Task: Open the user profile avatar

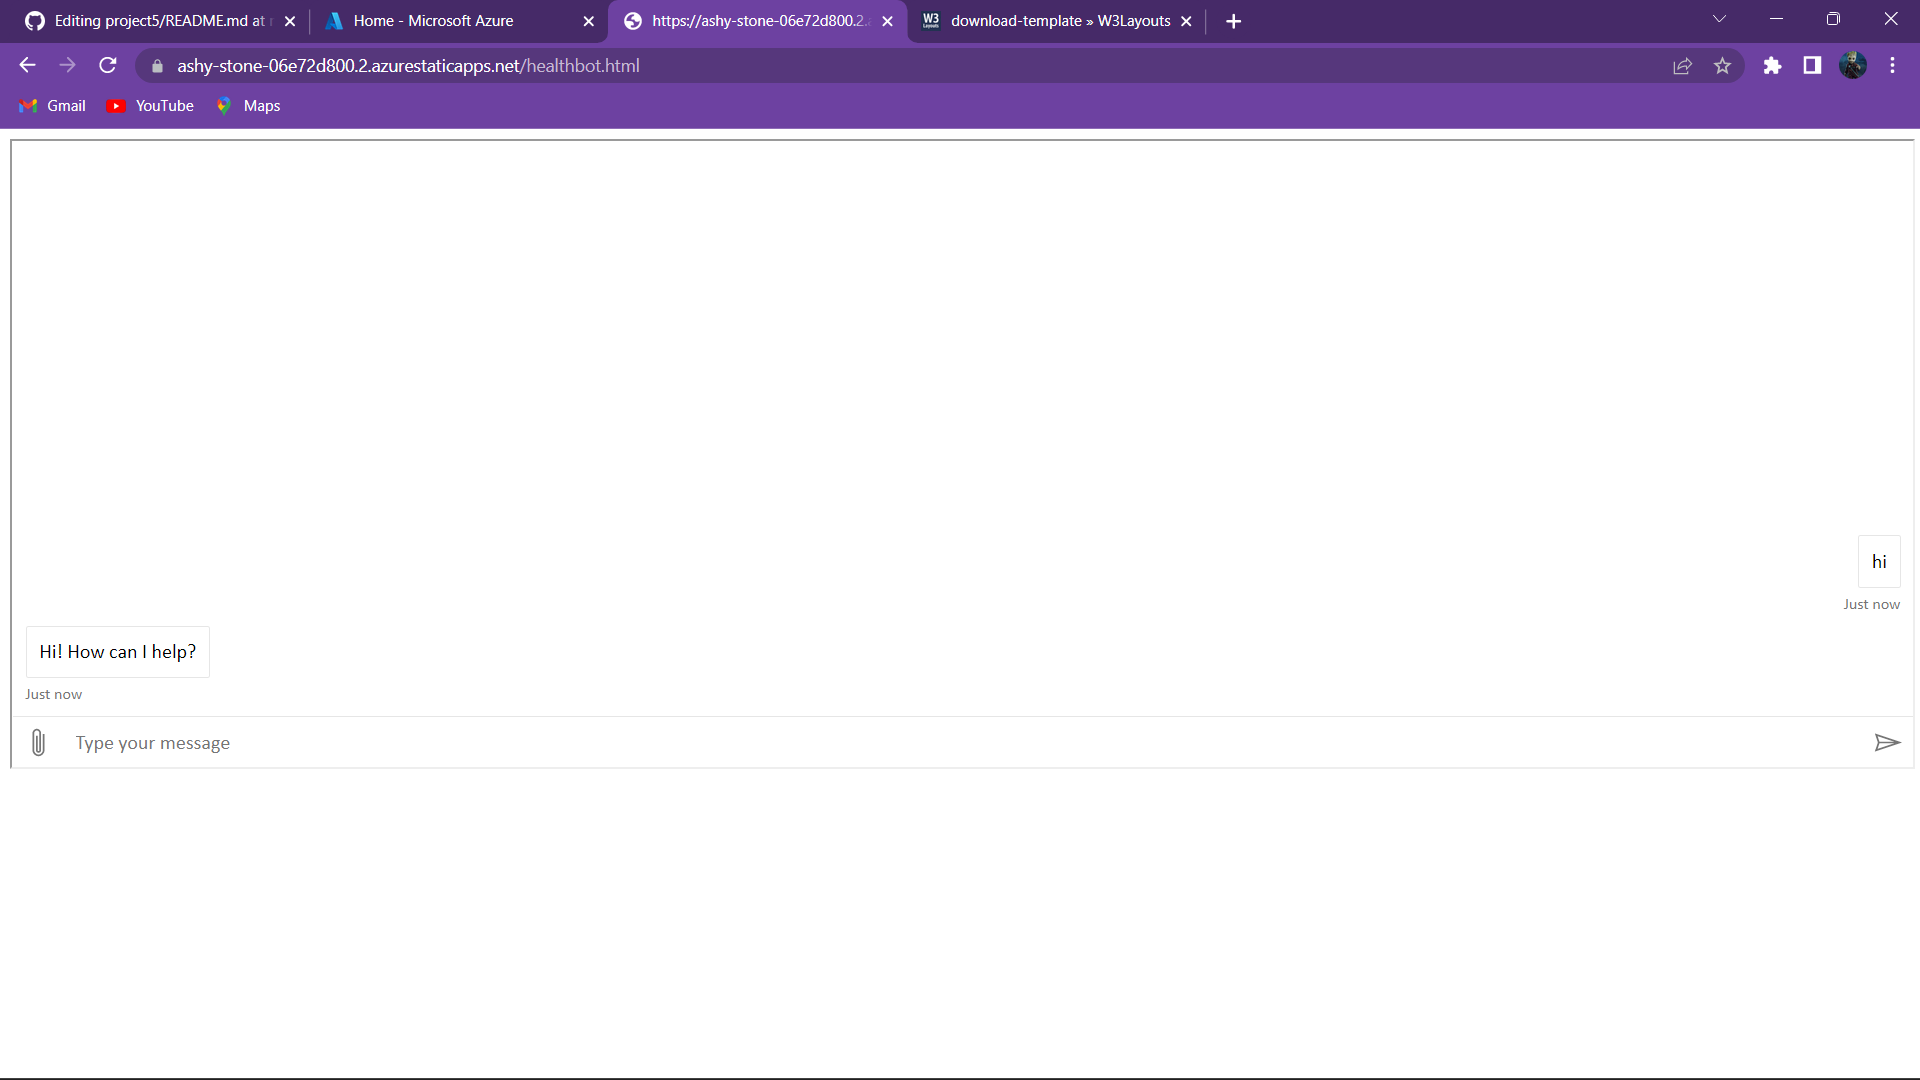Action: tap(1852, 66)
